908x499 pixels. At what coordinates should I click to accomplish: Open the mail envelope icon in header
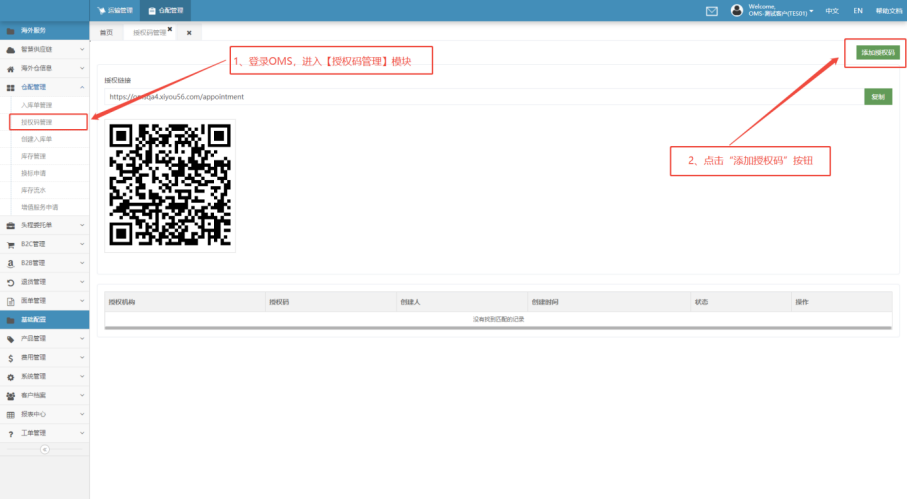click(712, 11)
